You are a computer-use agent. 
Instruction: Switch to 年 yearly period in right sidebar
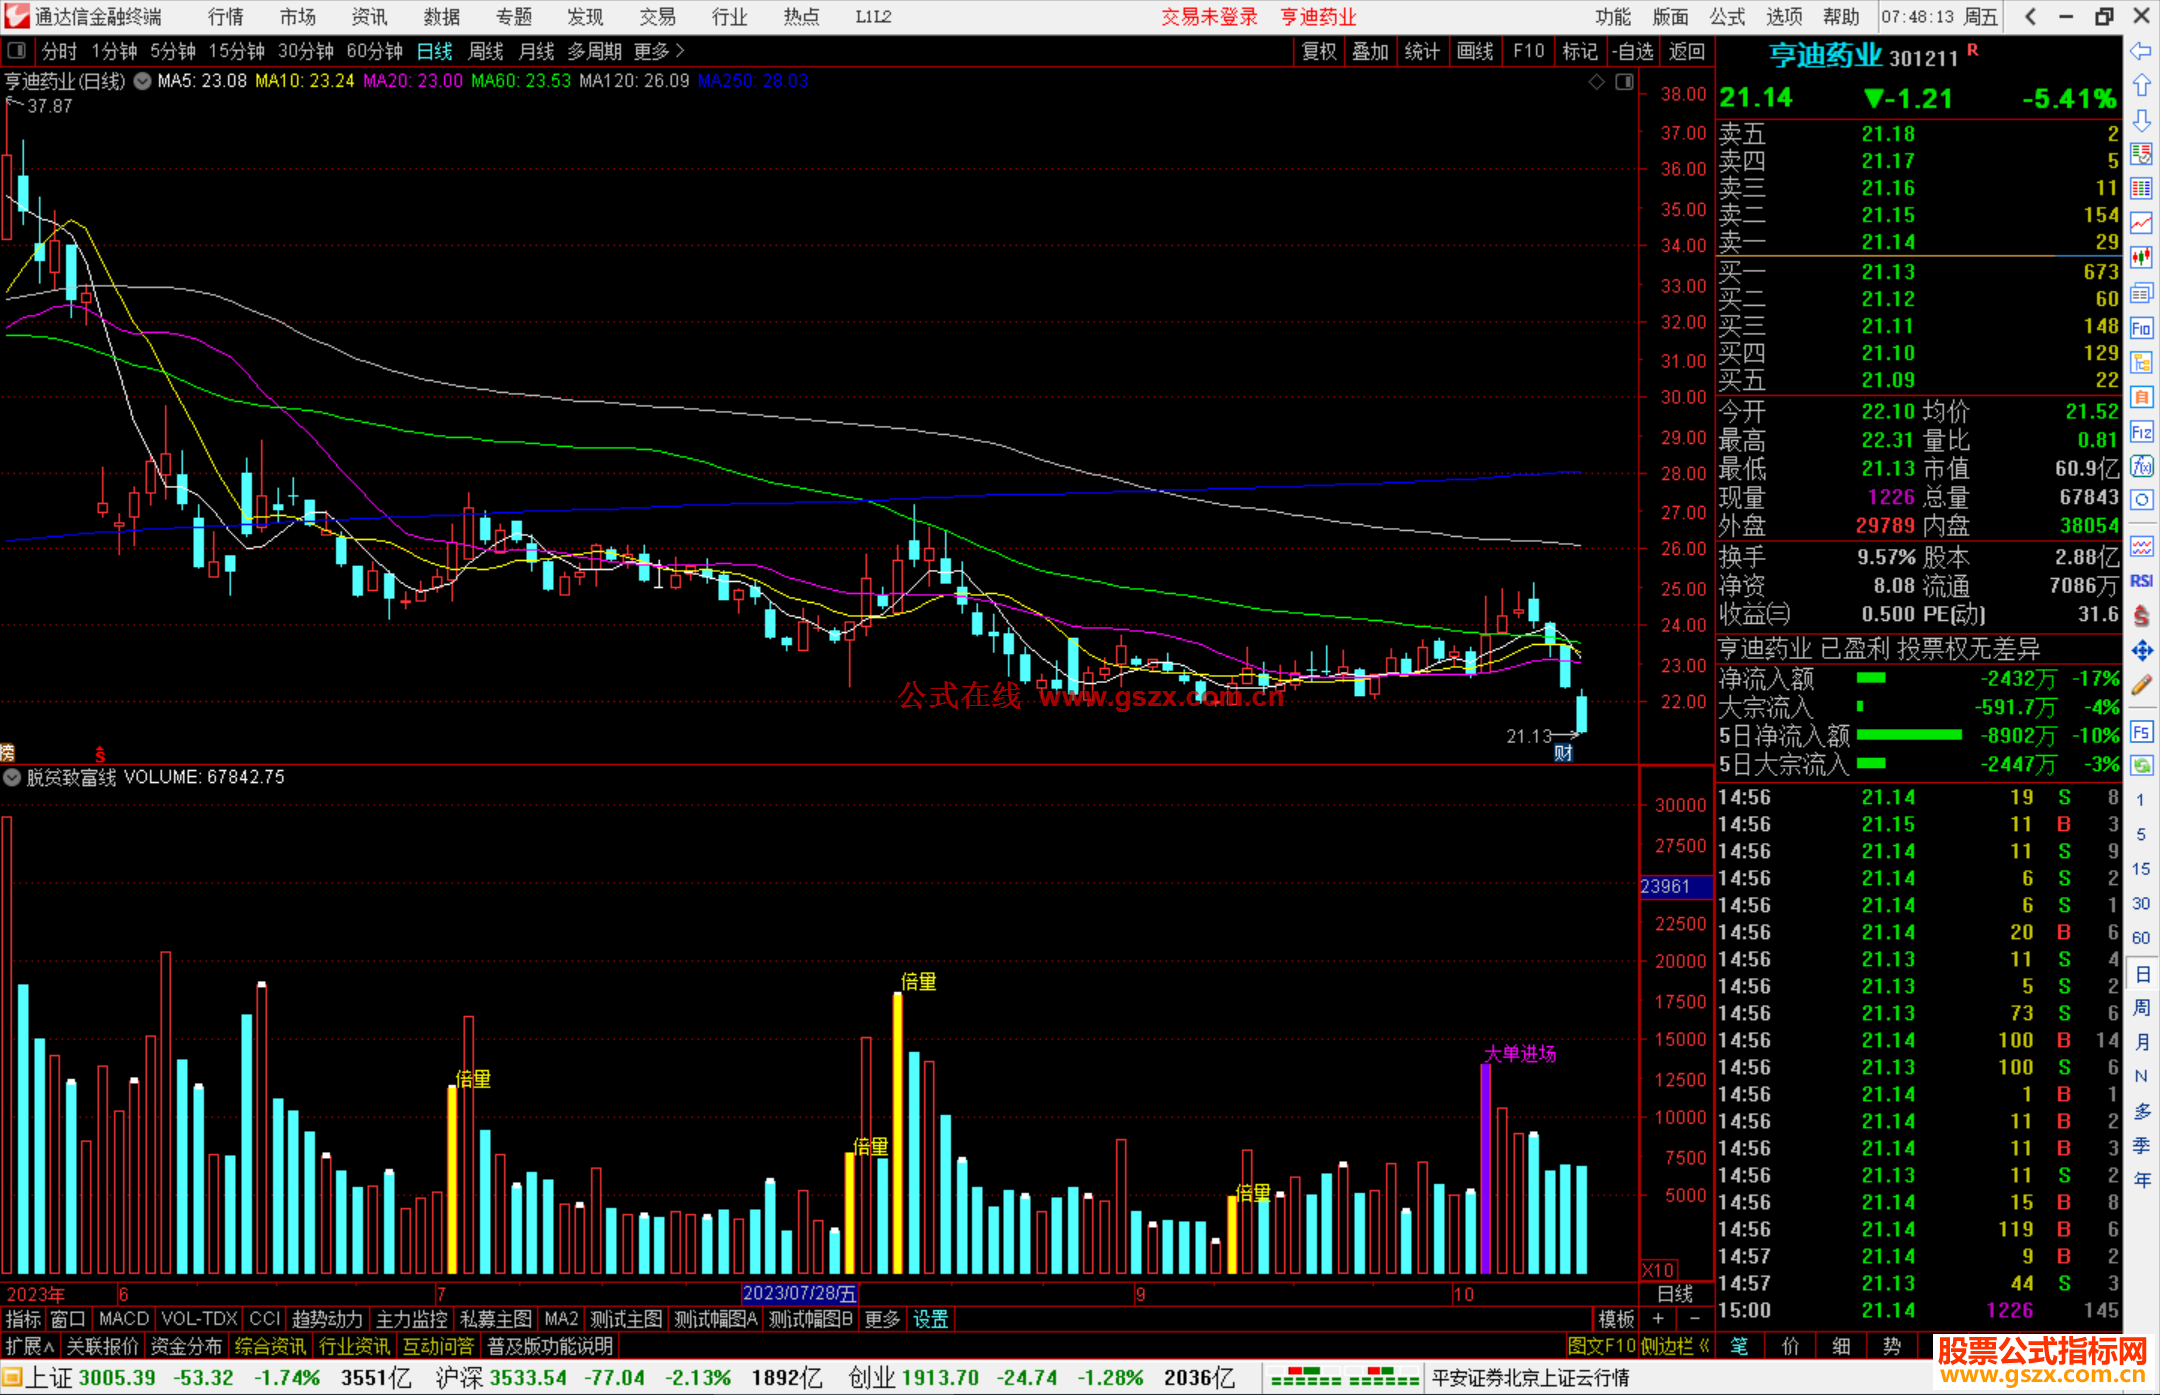pos(2141,1179)
